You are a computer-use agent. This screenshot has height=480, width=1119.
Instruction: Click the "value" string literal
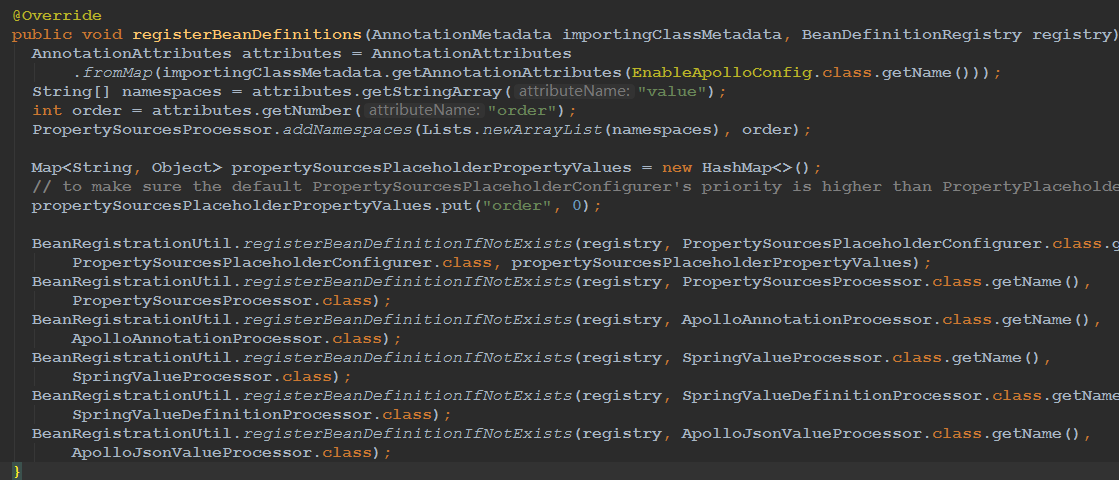tap(672, 91)
